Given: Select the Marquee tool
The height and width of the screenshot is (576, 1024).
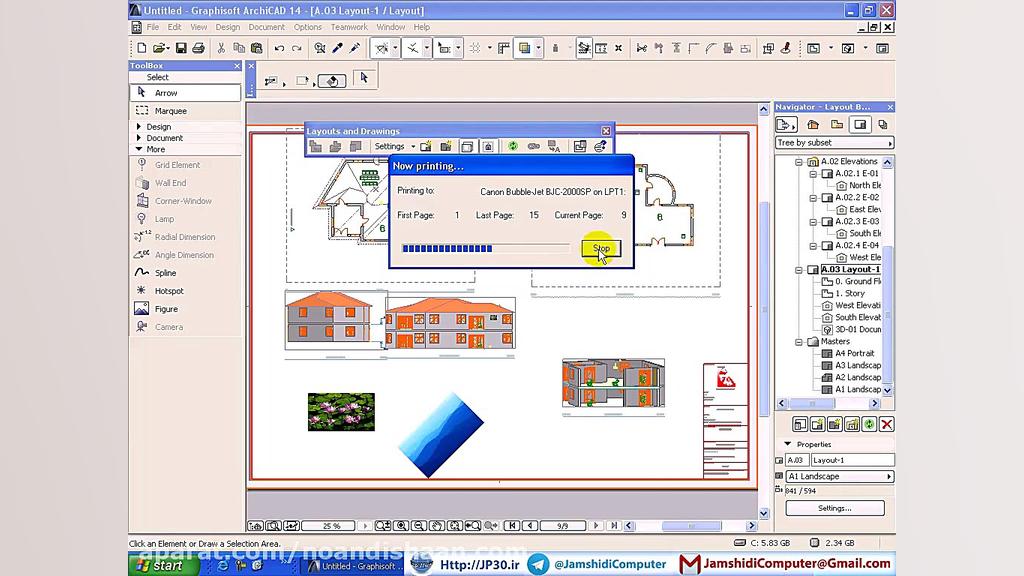Looking at the screenshot, I should tap(185, 111).
